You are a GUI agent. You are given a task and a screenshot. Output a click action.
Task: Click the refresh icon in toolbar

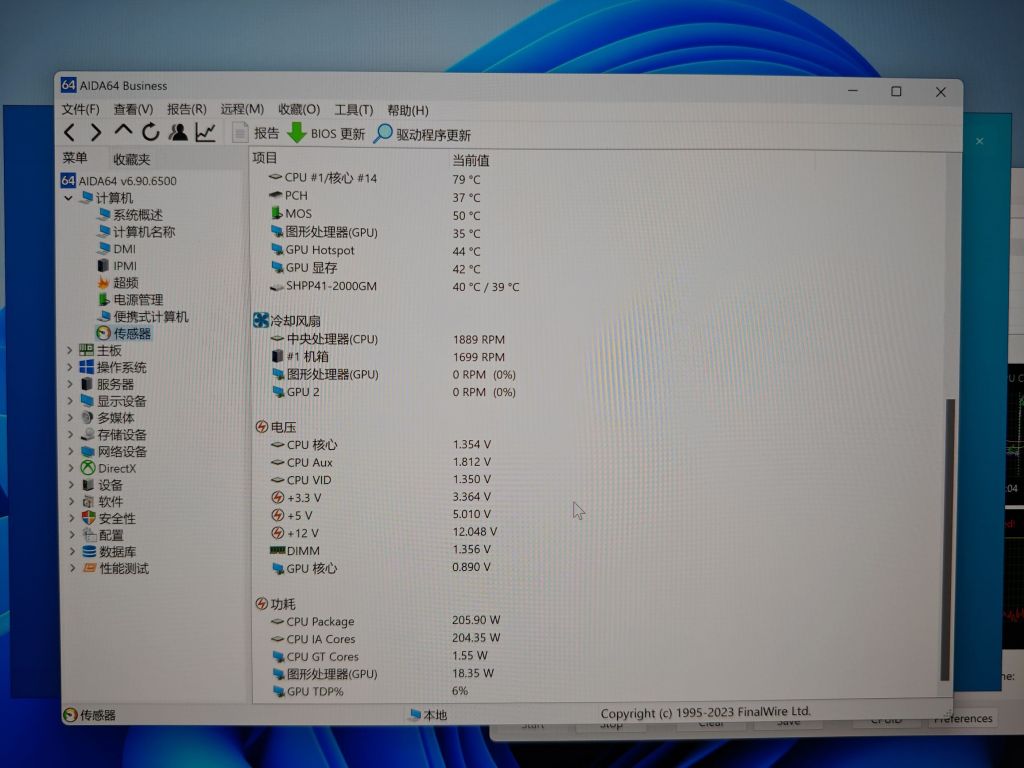tap(150, 132)
